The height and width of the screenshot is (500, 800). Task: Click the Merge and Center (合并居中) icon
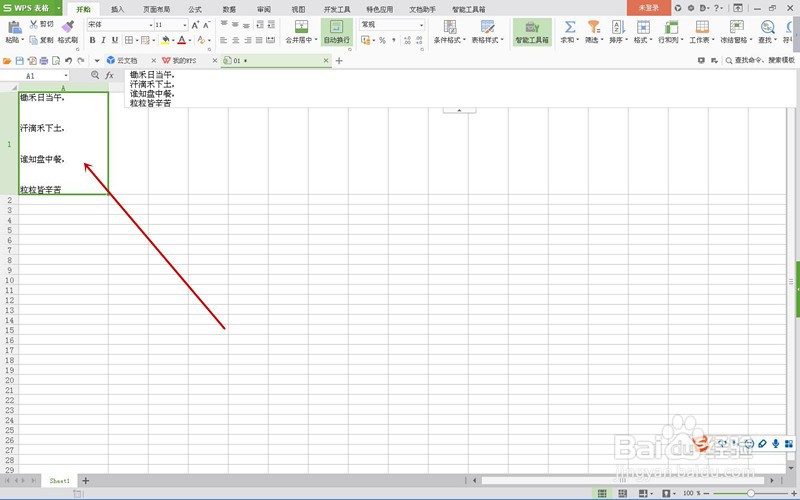click(x=302, y=27)
